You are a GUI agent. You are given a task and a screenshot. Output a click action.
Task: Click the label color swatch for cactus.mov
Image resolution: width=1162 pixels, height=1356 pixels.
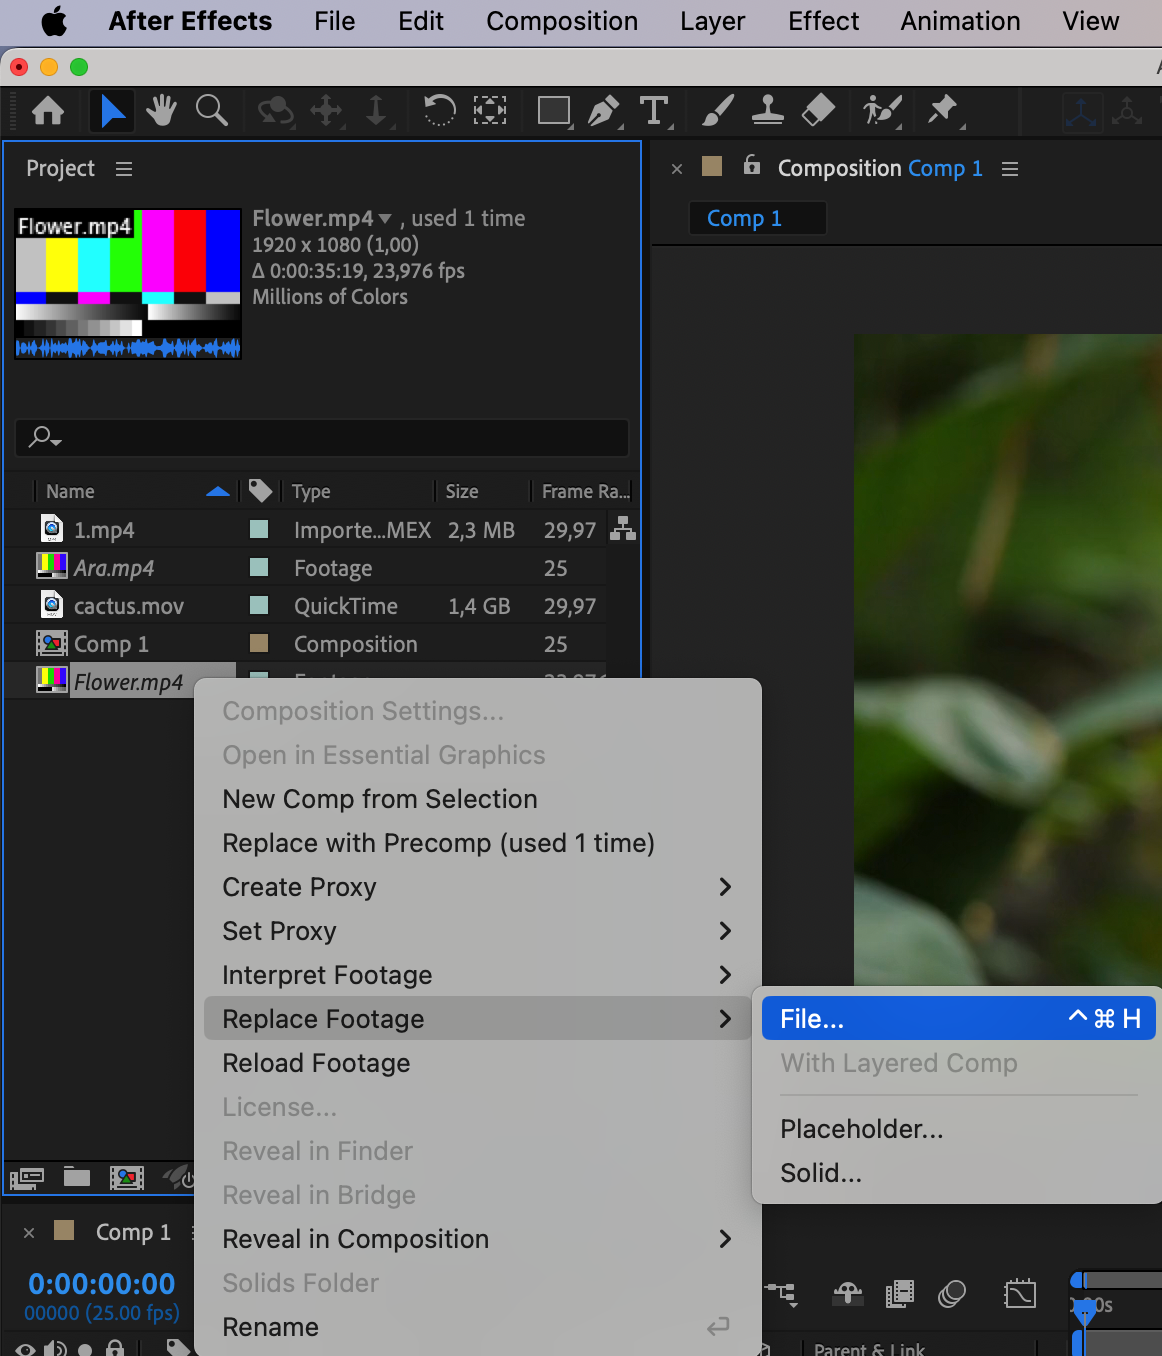point(259,605)
